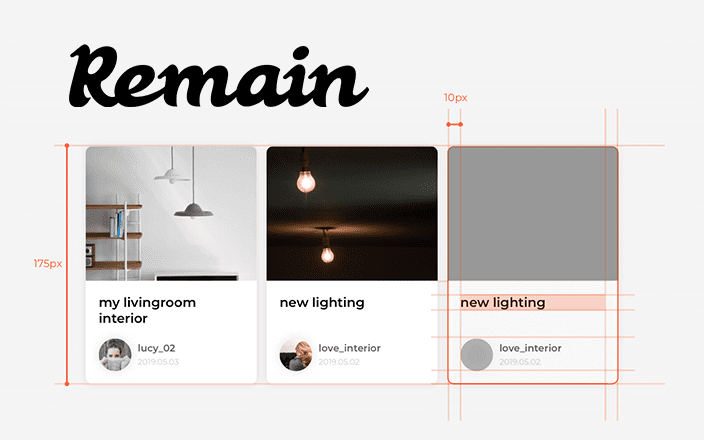Click the 2019.05.02 date in the second card
This screenshot has height=440, width=704.
[x=338, y=361]
